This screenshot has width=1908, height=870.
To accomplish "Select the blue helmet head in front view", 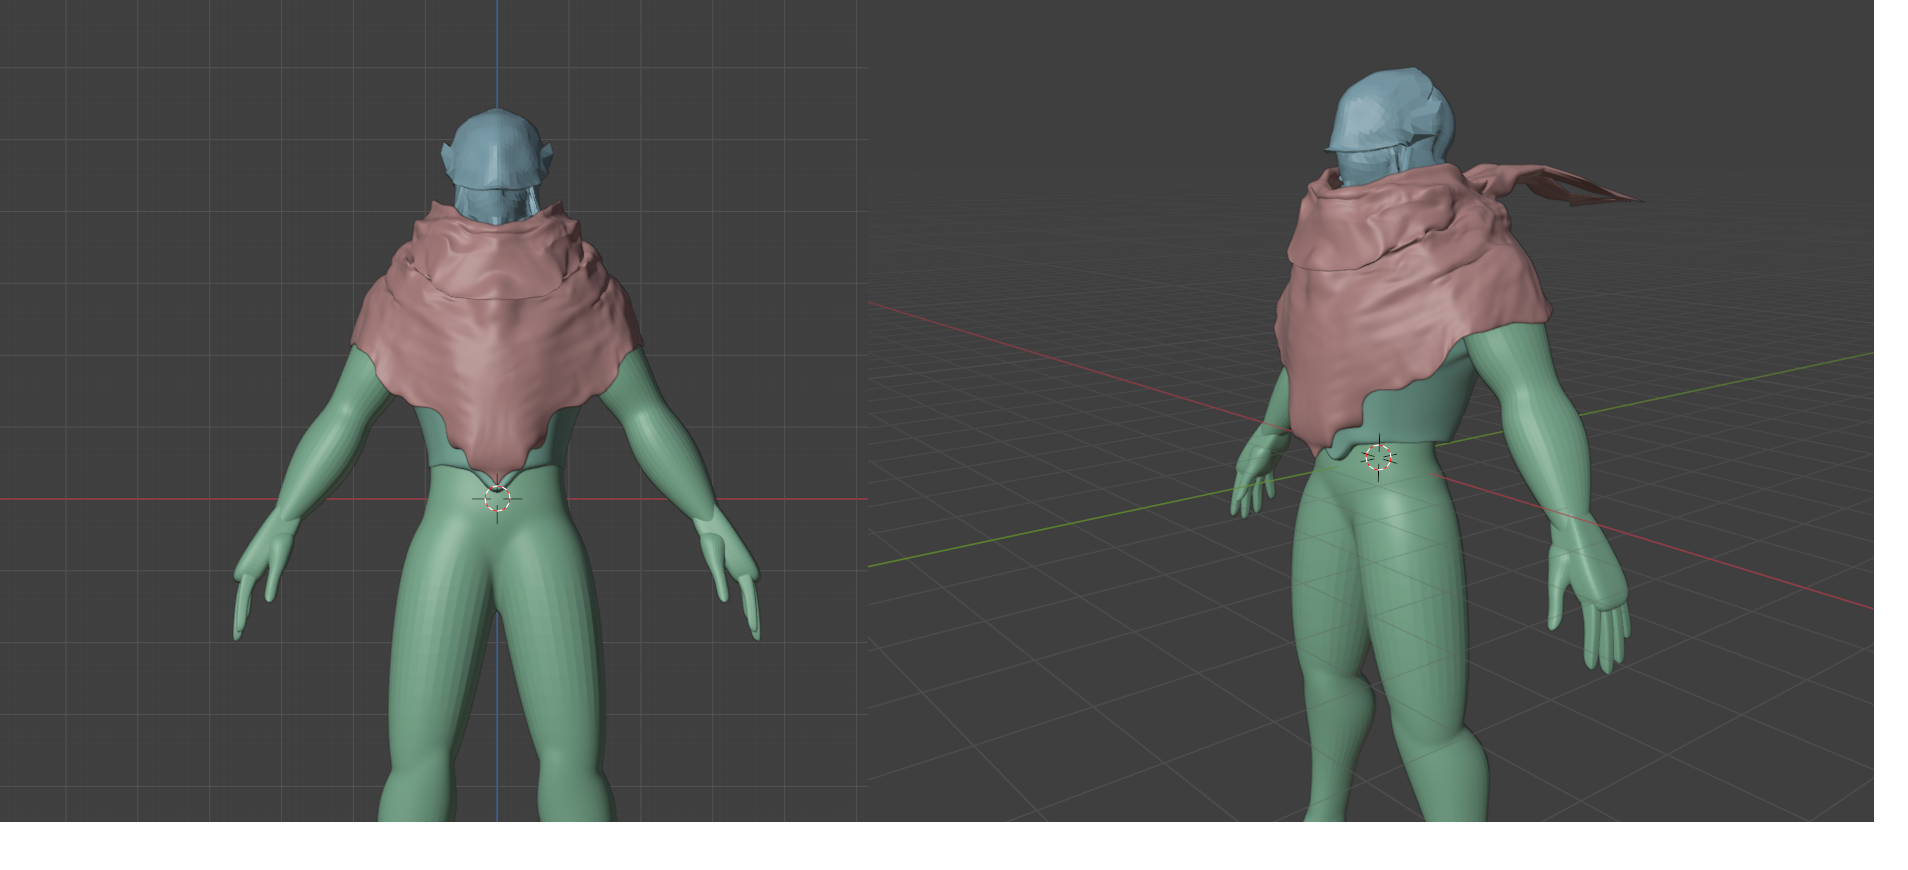I will coord(497,166).
